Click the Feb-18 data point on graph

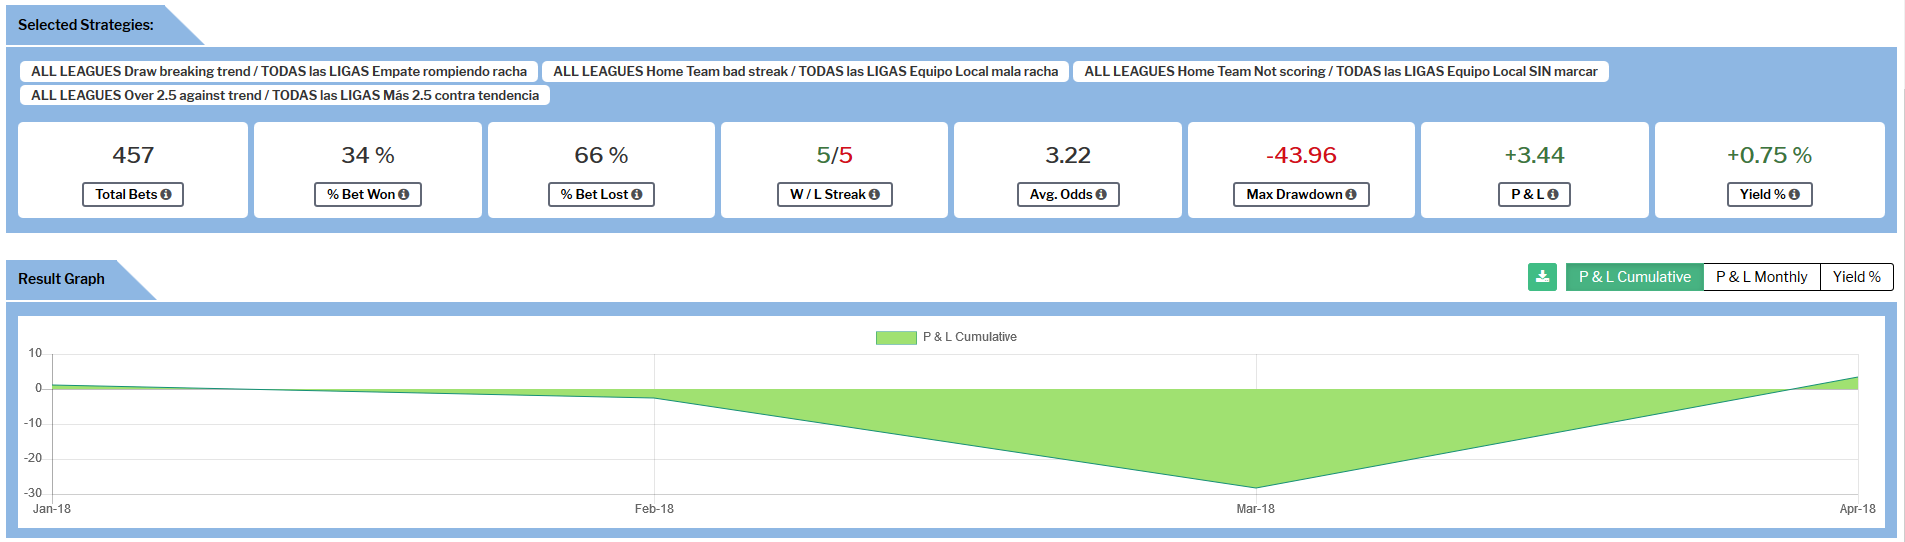coord(654,398)
